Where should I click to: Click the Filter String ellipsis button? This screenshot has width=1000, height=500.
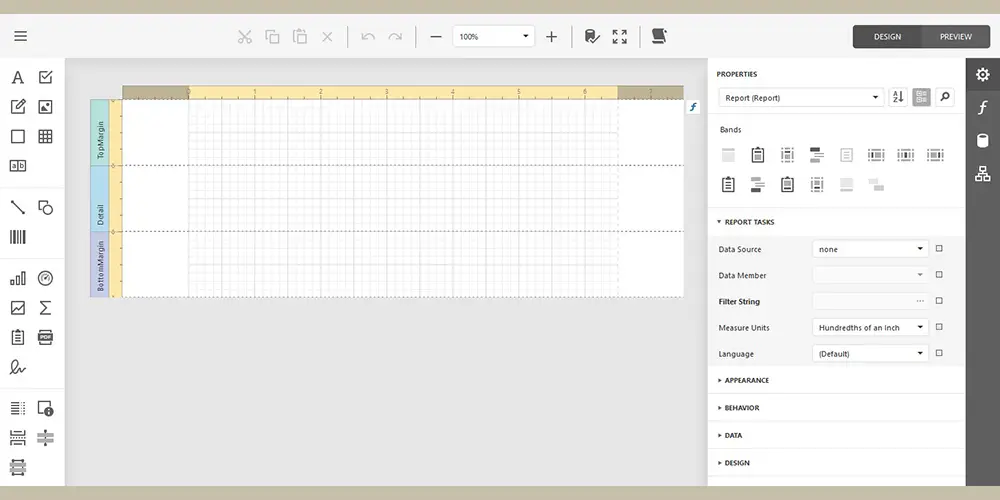pos(920,301)
